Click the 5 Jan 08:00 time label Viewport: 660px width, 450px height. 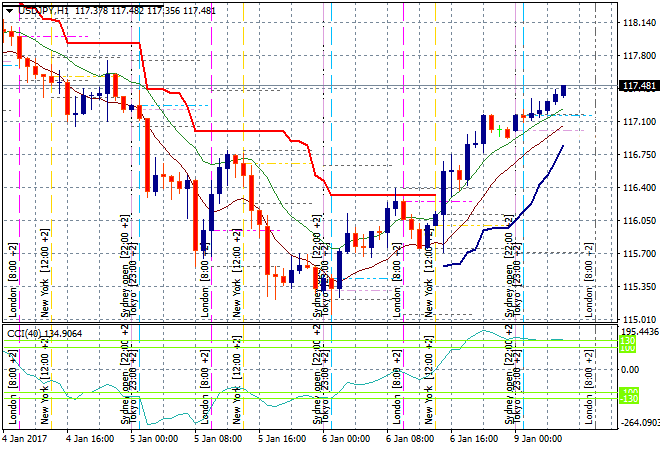(x=218, y=439)
